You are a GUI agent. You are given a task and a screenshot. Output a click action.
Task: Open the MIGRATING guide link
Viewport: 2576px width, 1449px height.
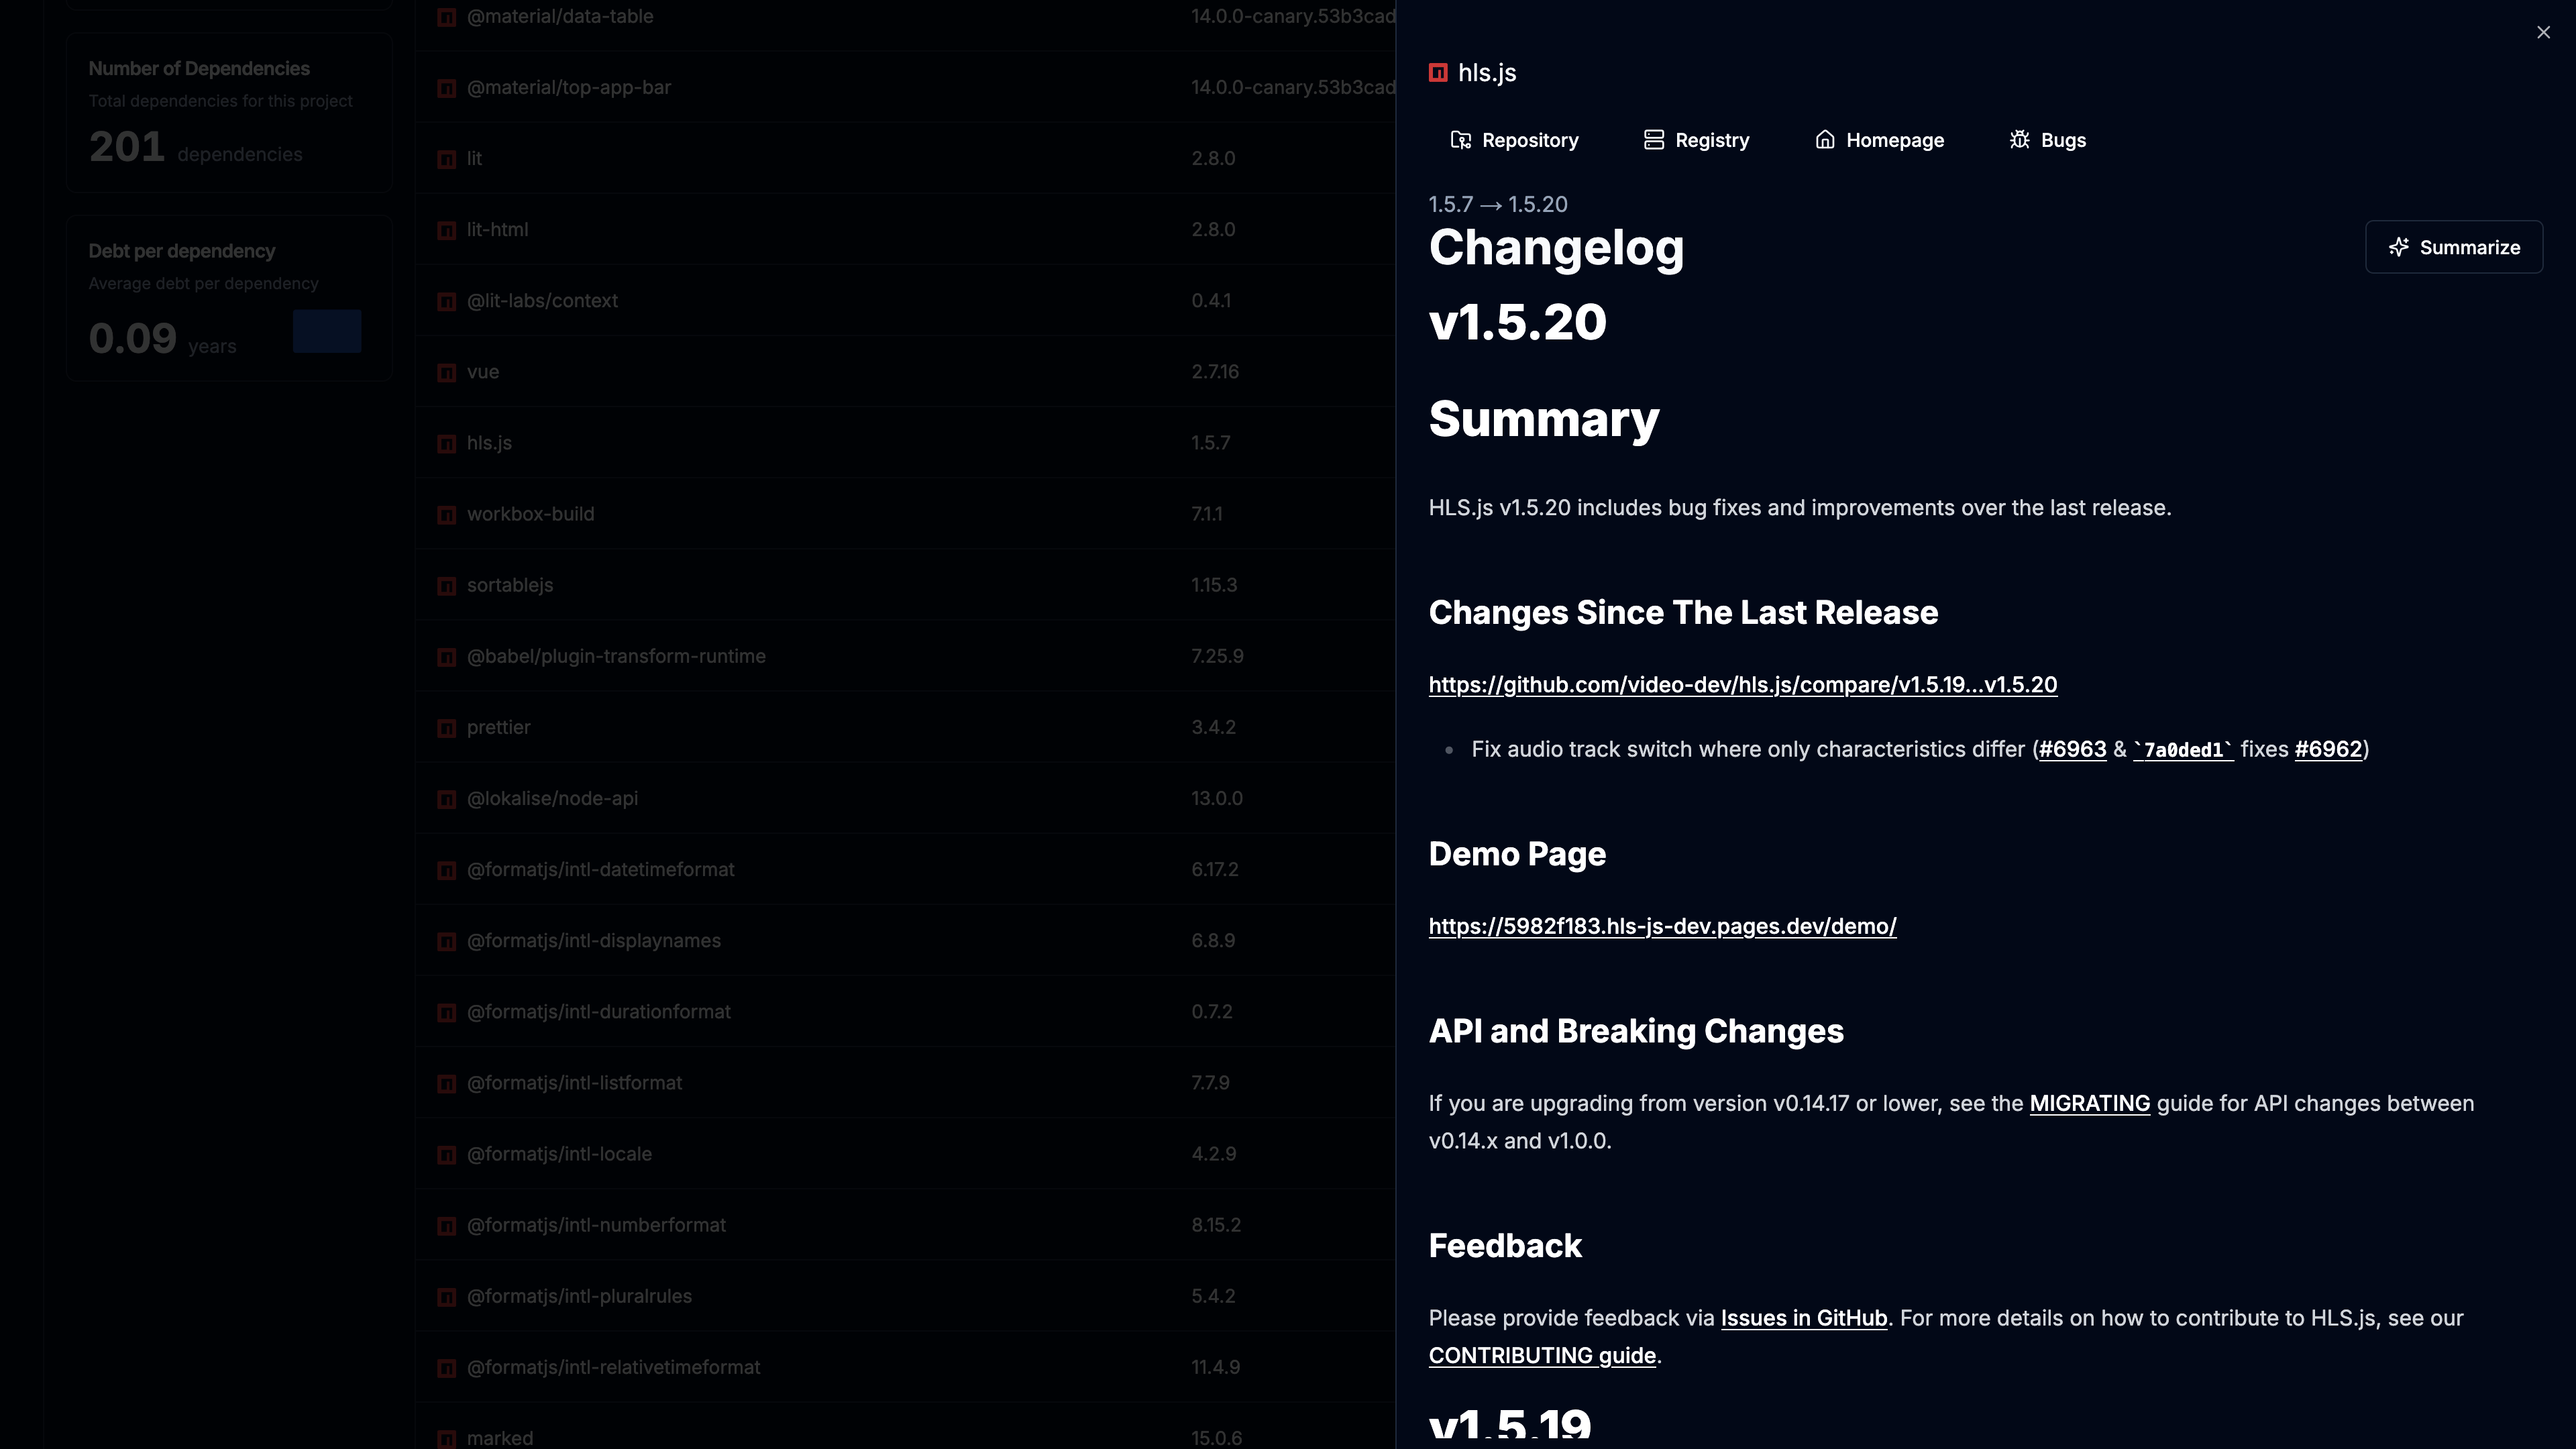[x=2089, y=1104]
